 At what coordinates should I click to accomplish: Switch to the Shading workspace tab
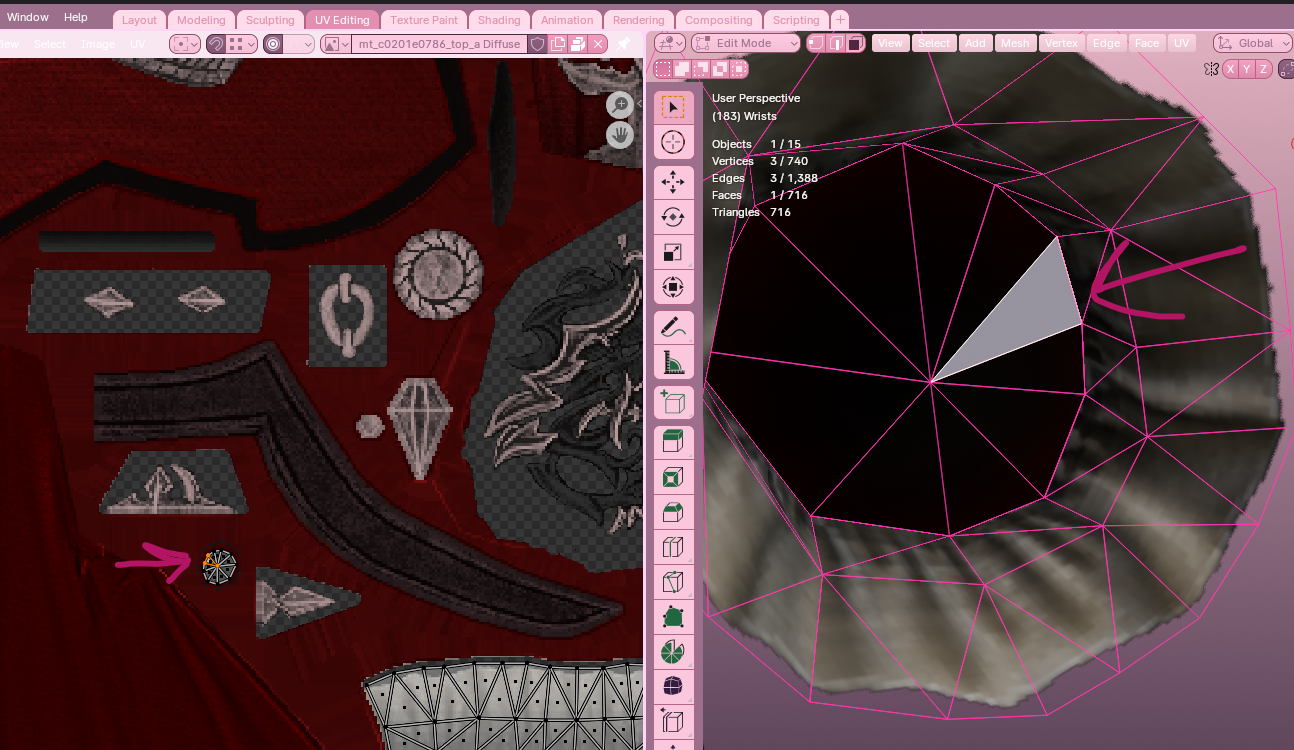[x=499, y=20]
